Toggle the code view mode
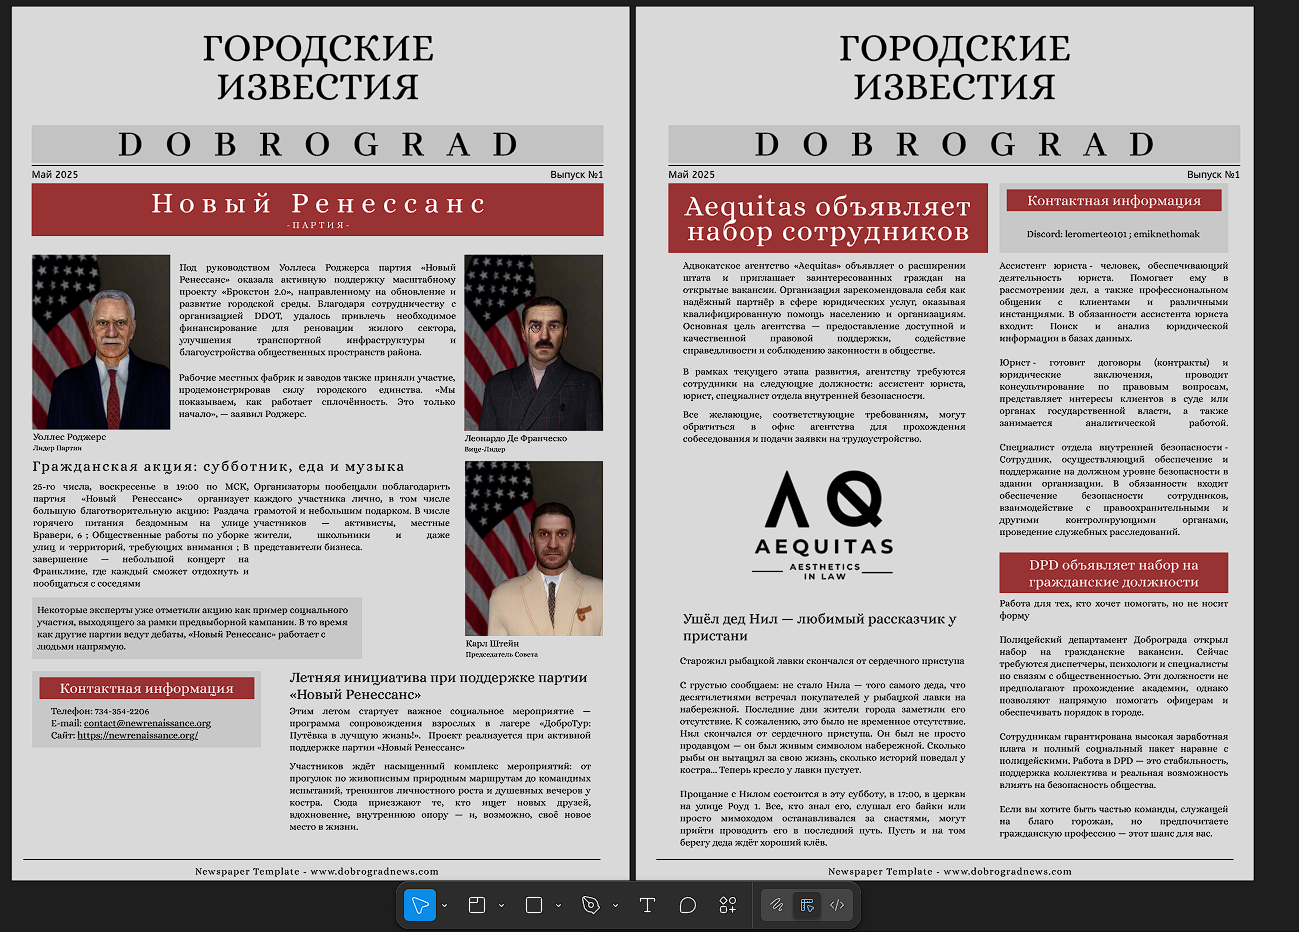This screenshot has height=932, width=1299. coord(839,905)
